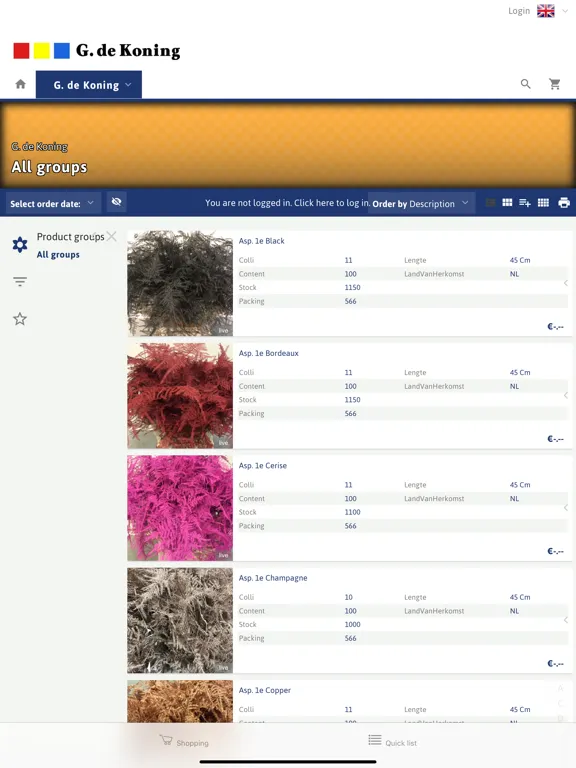Open the Shopping tab at bottom
The image size is (576, 768).
(184, 742)
